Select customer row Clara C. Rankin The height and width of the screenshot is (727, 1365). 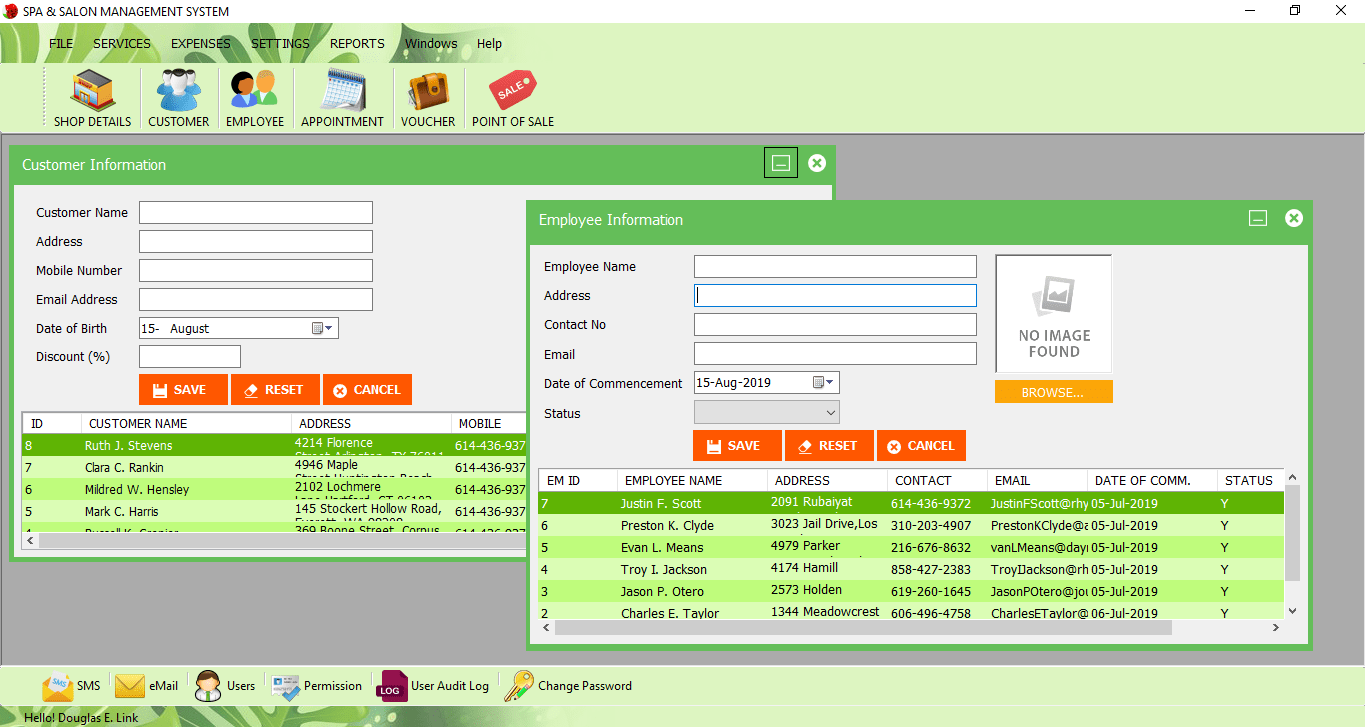(x=274, y=467)
